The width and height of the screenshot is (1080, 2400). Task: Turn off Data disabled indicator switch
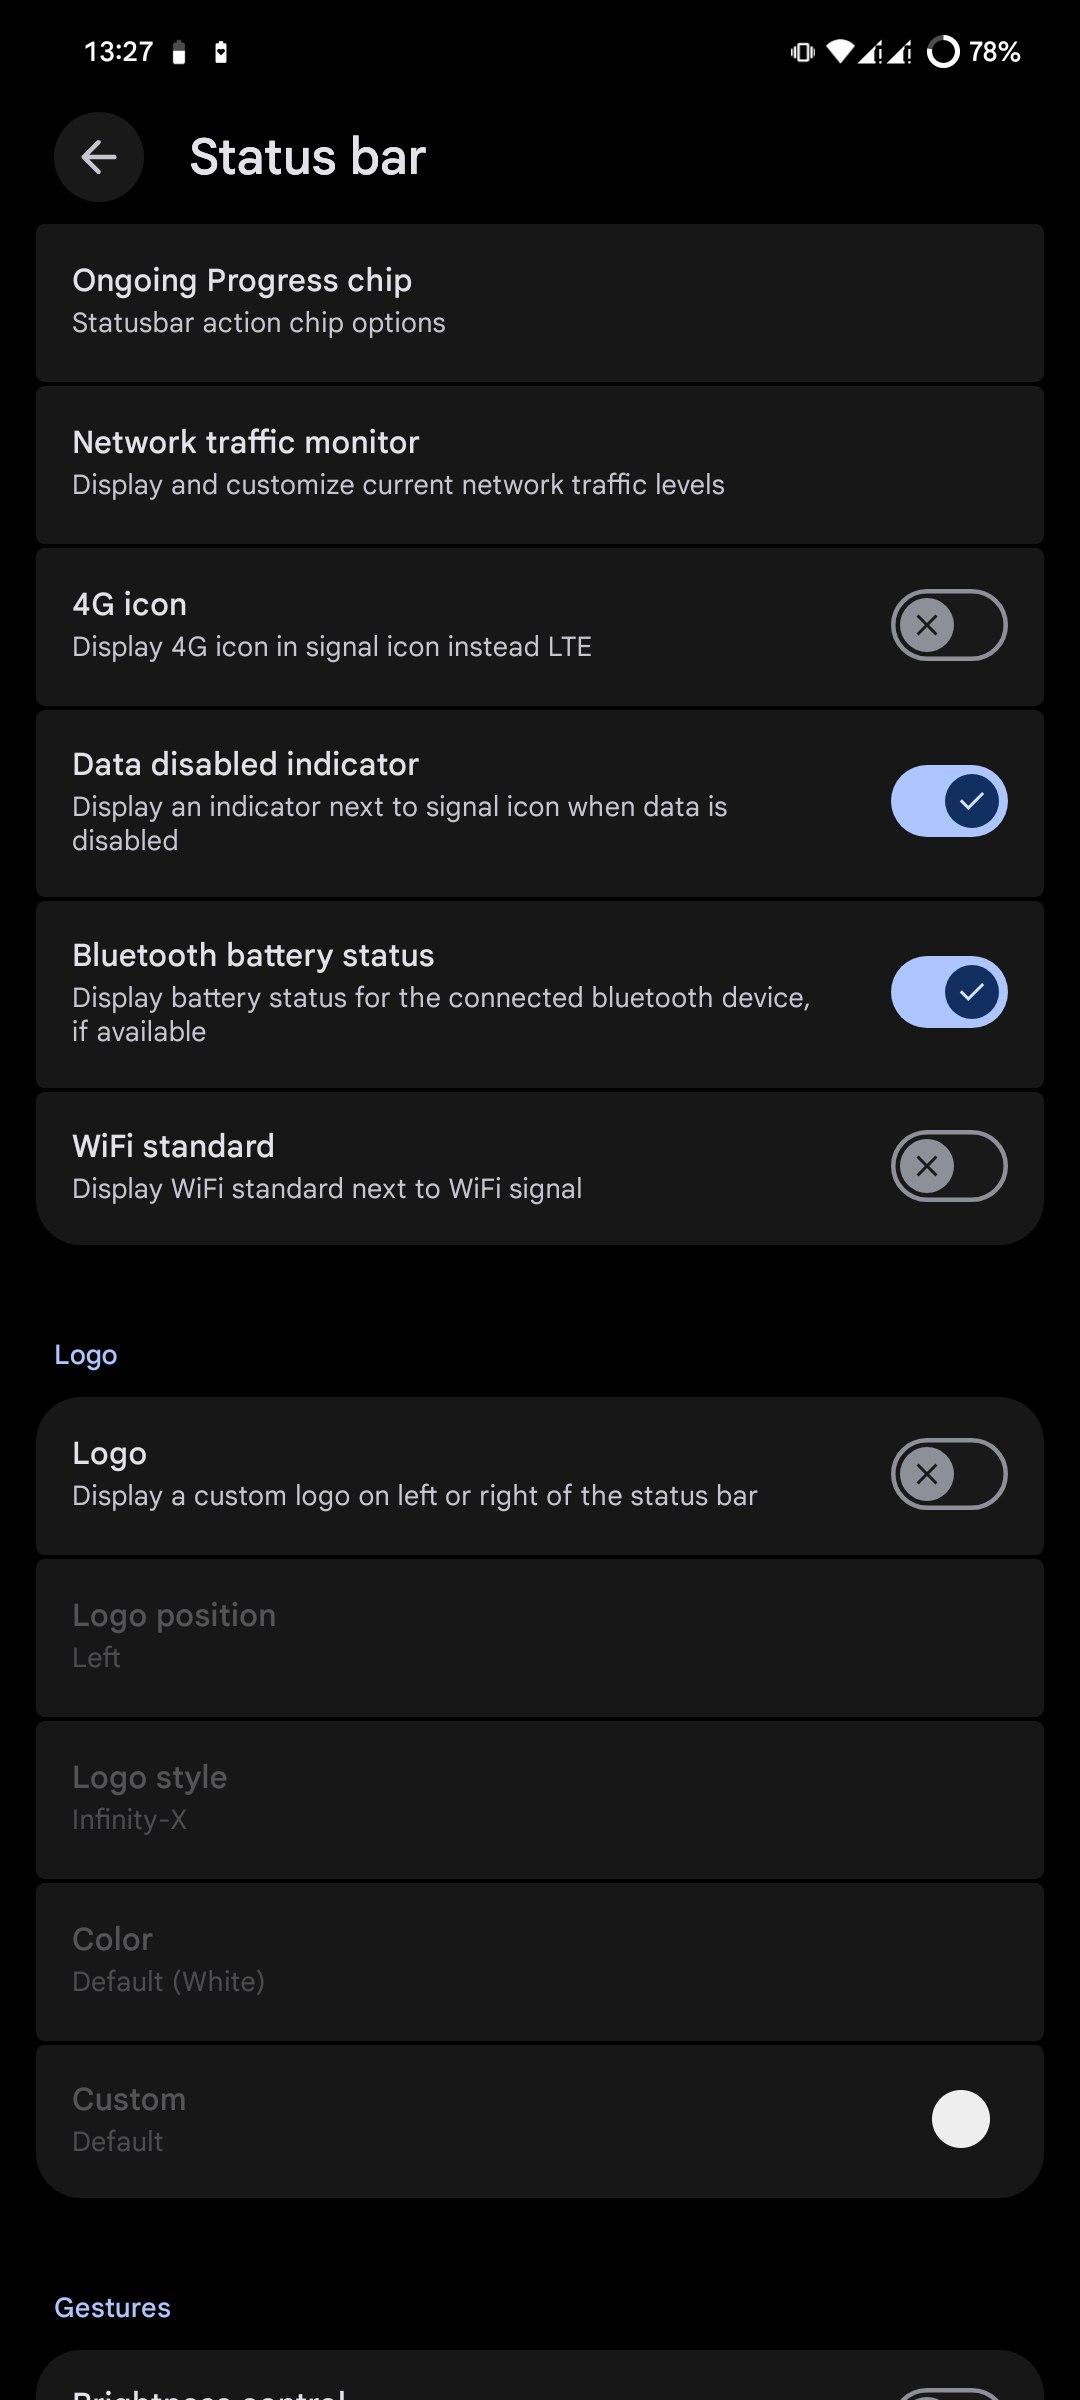948,801
